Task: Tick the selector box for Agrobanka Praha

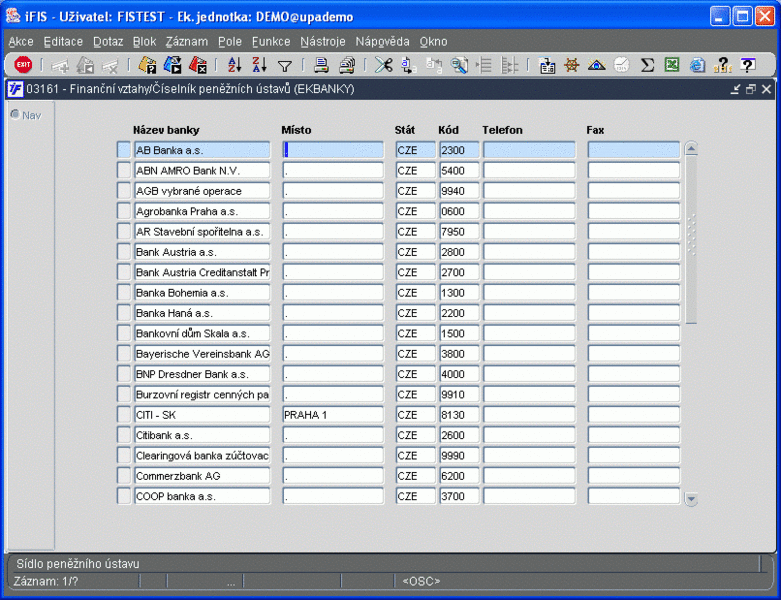Action: [x=124, y=211]
